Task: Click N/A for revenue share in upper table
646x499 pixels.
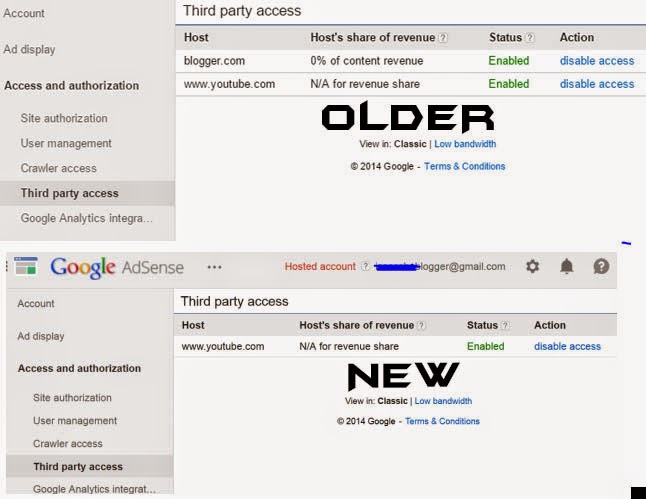Action: (365, 84)
